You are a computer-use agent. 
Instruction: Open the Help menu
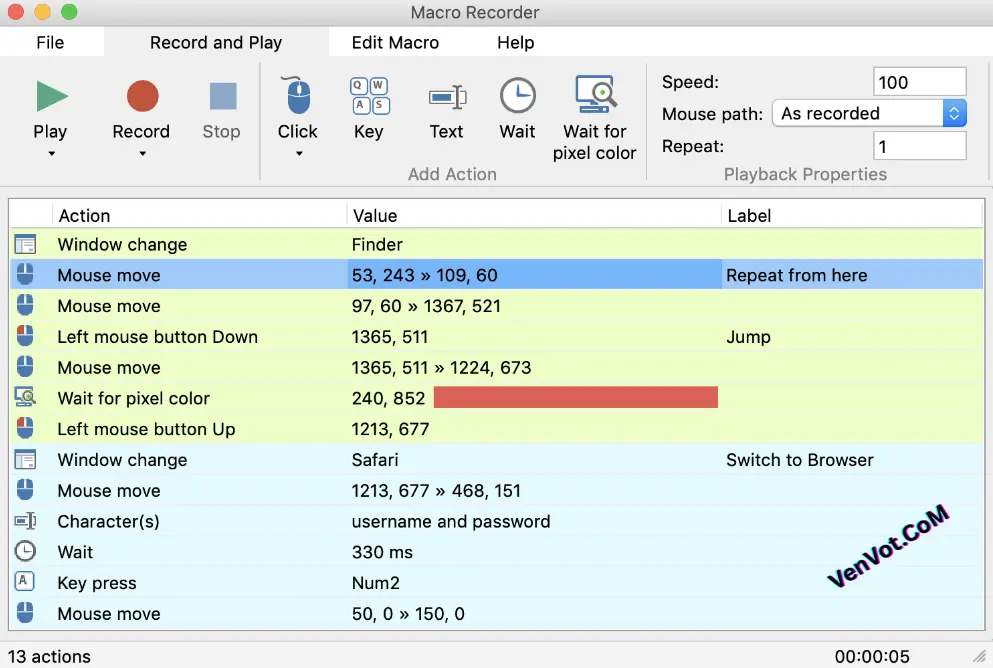tap(515, 42)
